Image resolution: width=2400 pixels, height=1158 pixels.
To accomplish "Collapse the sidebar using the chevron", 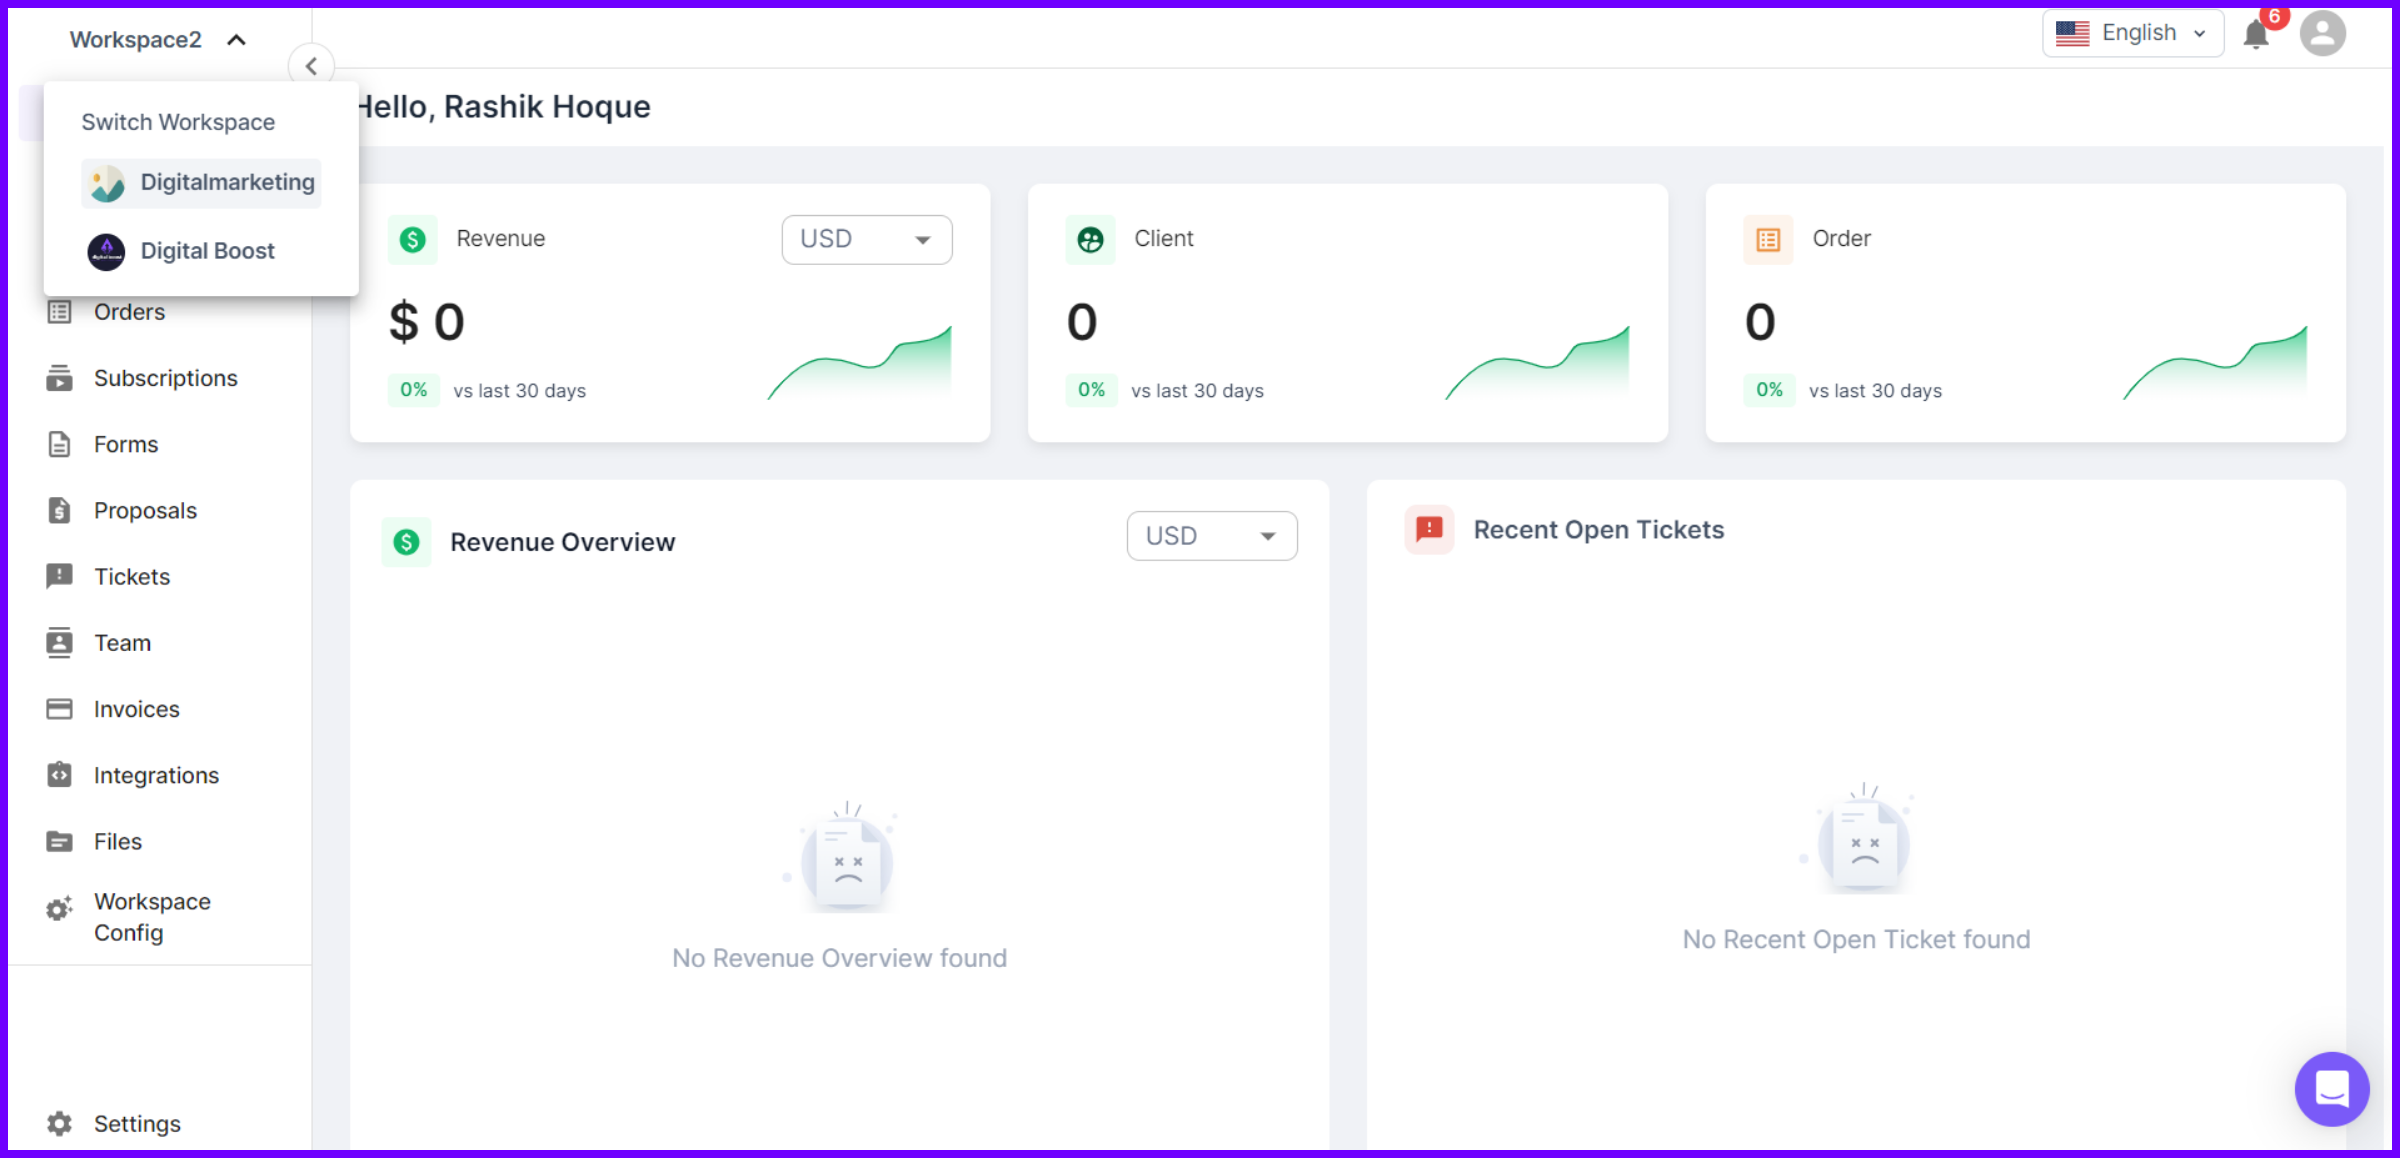I will click(312, 66).
